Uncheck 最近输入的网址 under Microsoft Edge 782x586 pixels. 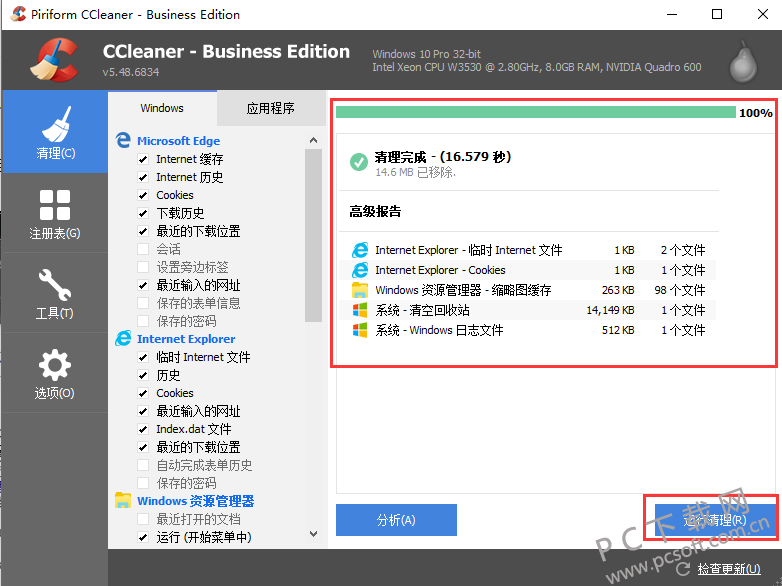143,285
